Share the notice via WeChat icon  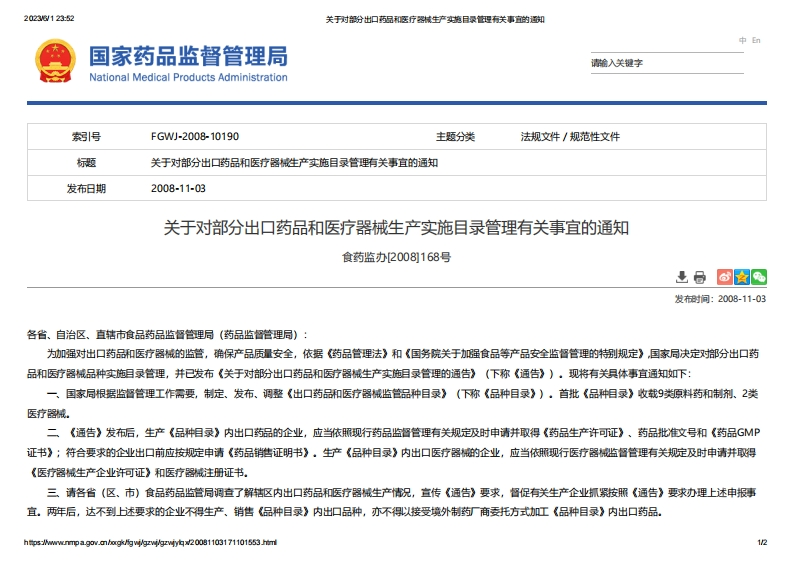coord(759,277)
